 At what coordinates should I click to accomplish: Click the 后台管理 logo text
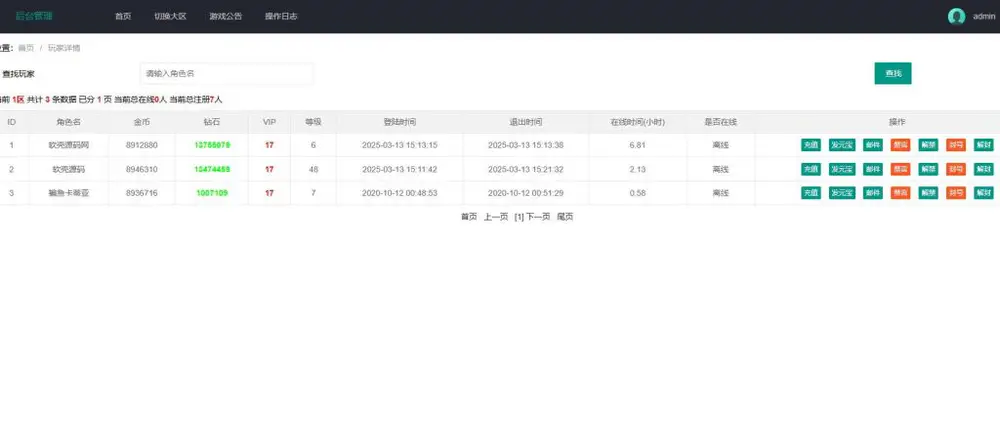[34, 16]
